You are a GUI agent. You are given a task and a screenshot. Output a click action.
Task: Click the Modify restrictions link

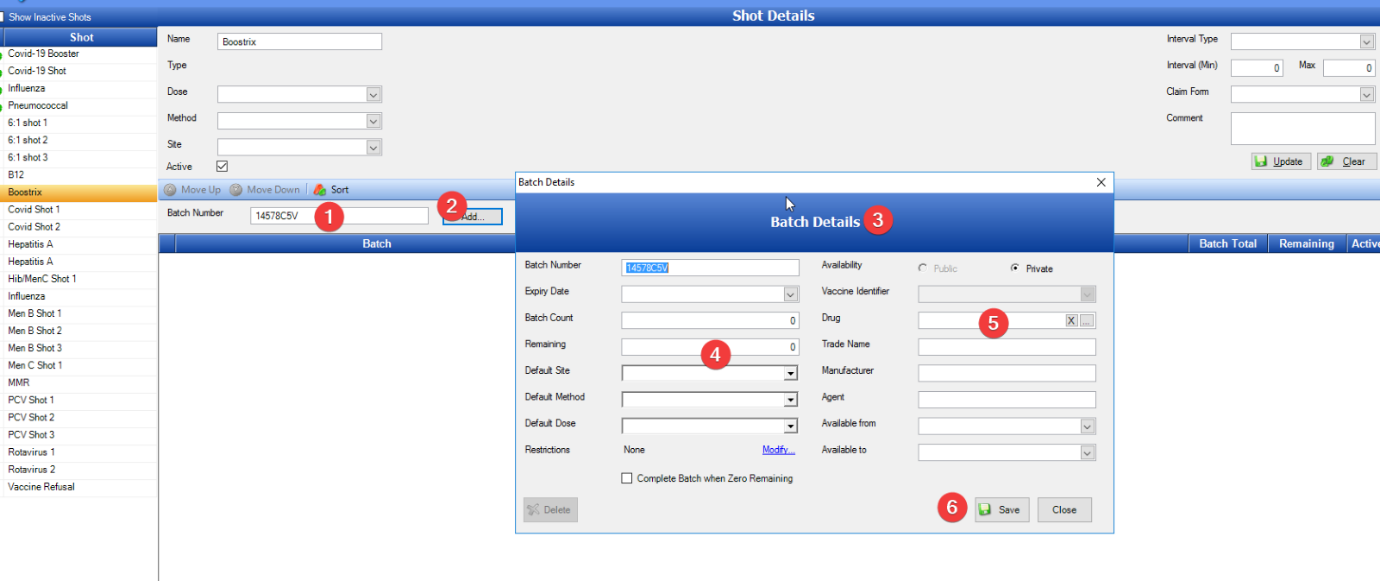click(x=778, y=450)
